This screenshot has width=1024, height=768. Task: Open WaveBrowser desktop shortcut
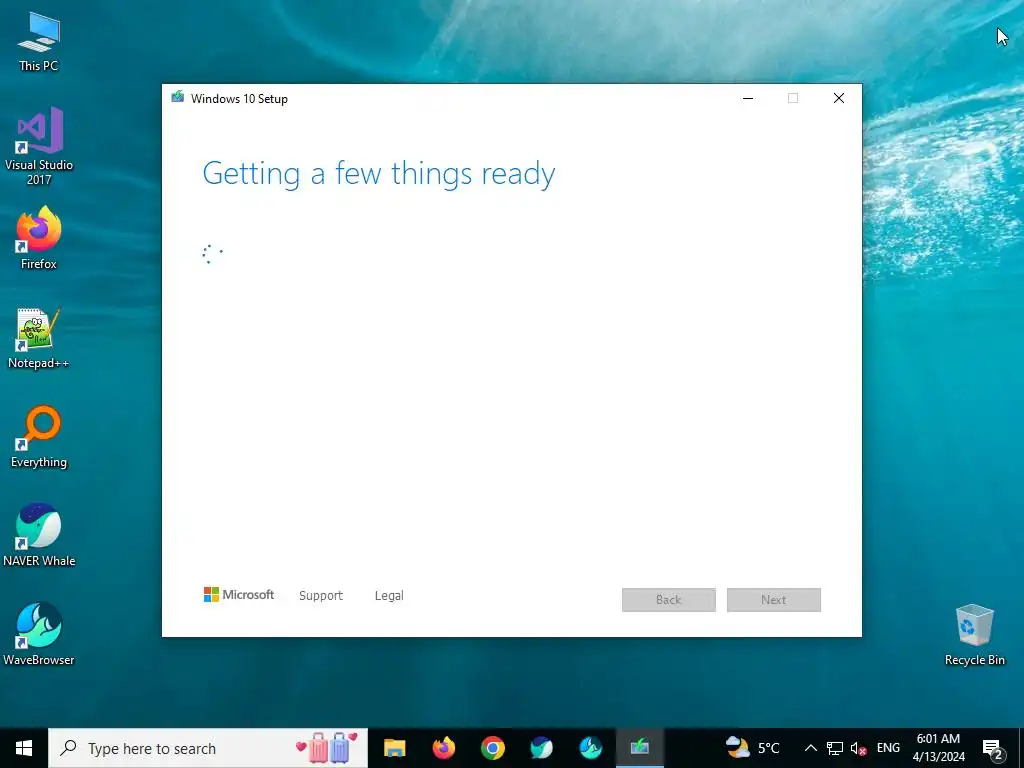pyautogui.click(x=39, y=634)
